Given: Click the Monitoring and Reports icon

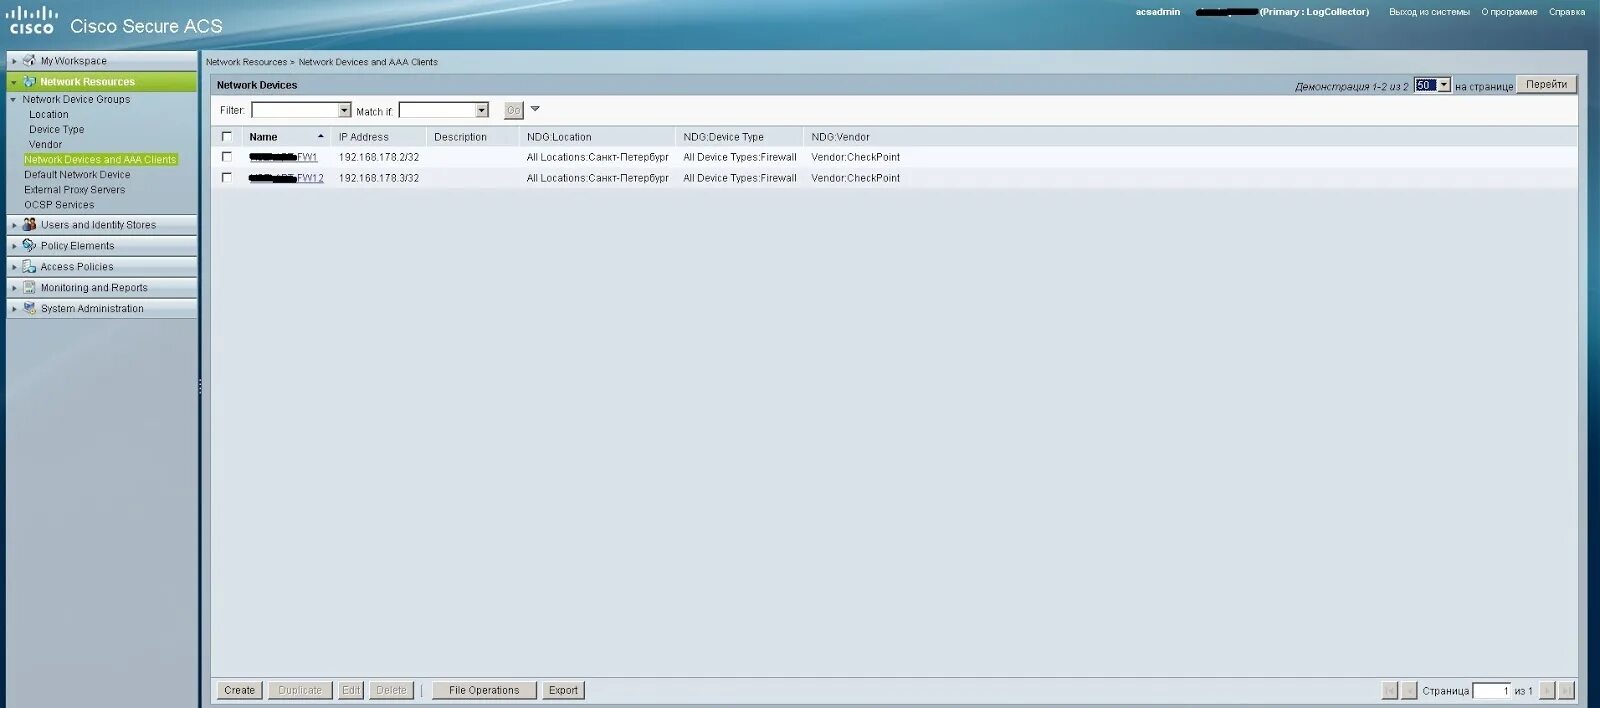Looking at the screenshot, I should click(29, 288).
